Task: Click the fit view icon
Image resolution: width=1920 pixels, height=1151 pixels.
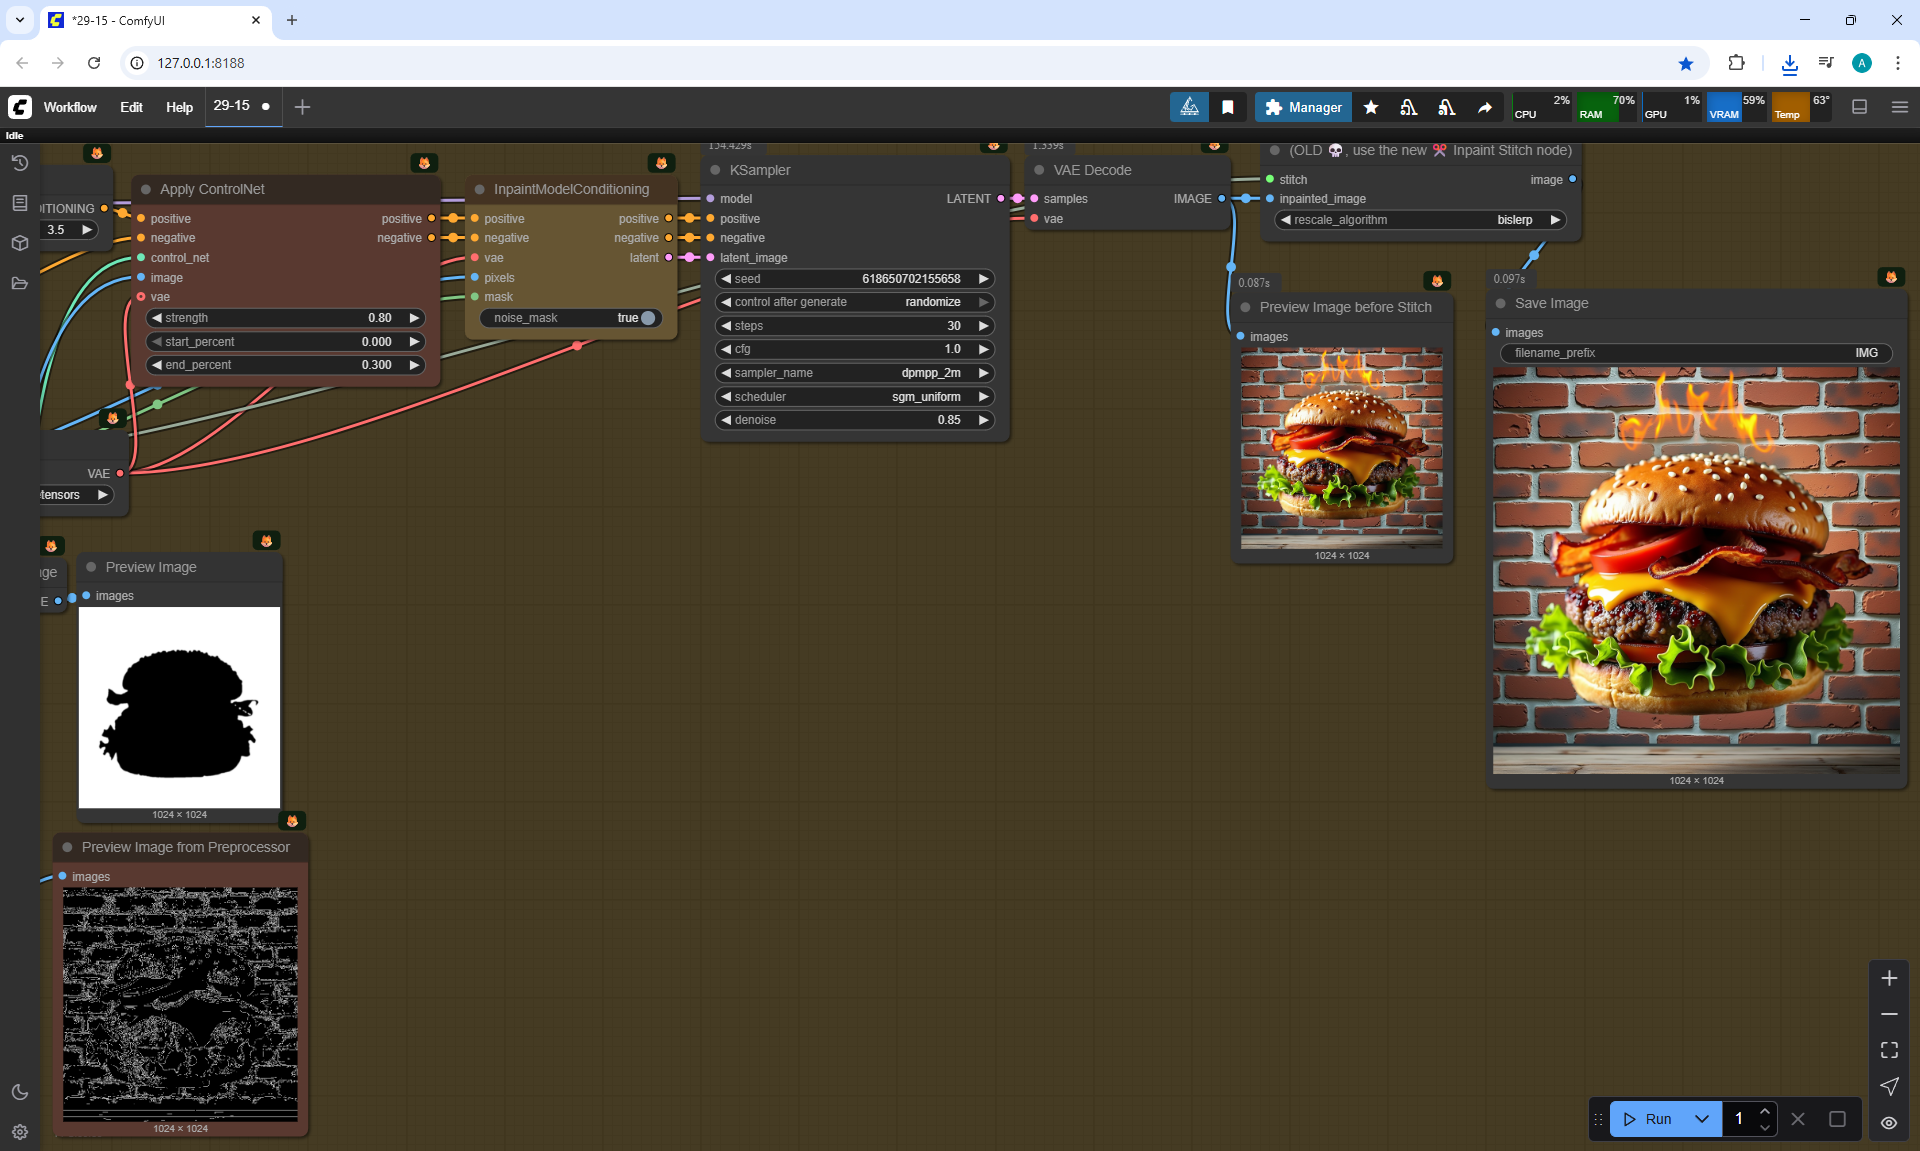Action: pyautogui.click(x=1889, y=1050)
